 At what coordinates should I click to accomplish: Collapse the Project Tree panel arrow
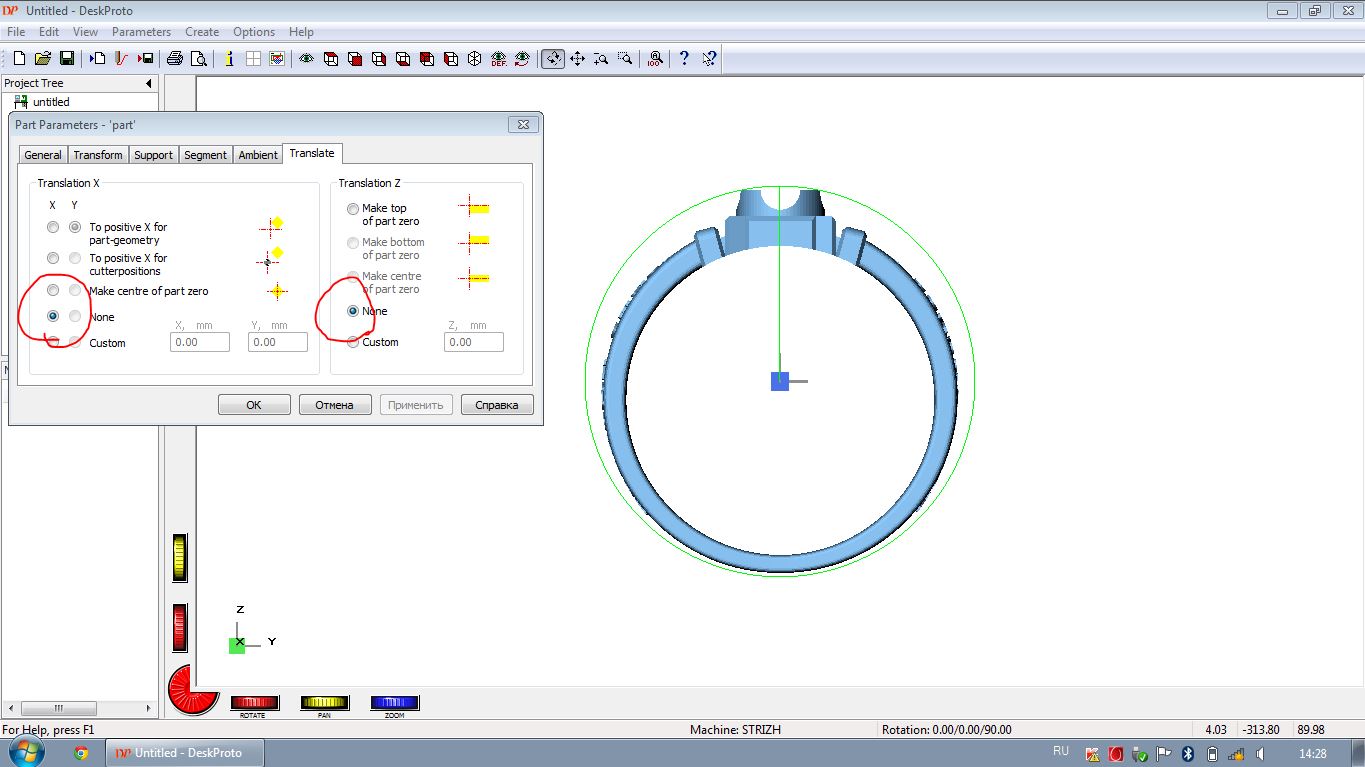point(149,84)
